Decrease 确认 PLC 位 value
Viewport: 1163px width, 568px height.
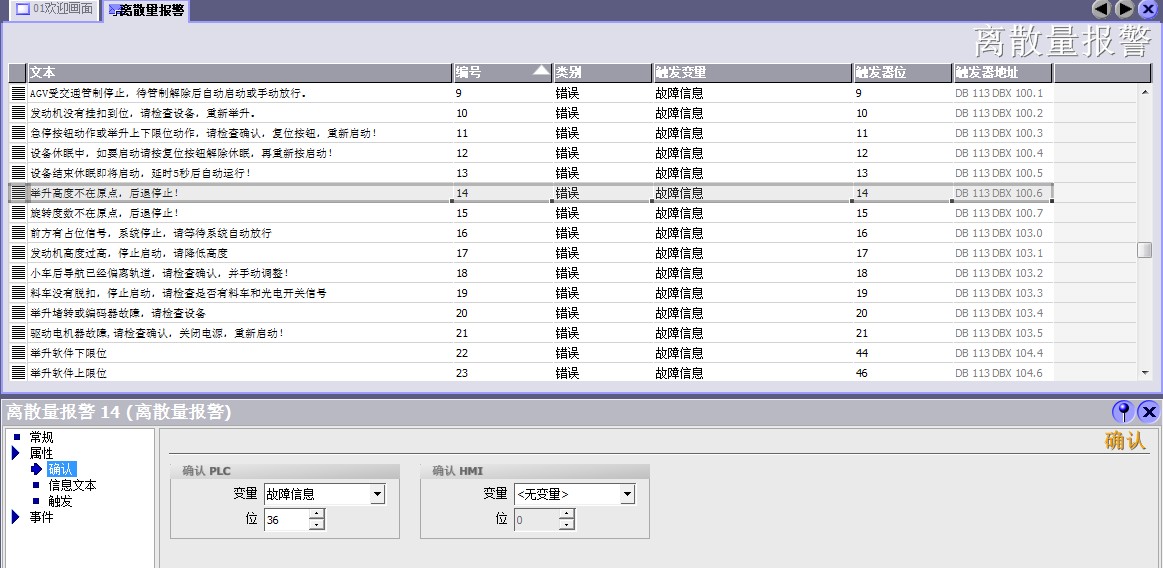[x=317, y=525]
